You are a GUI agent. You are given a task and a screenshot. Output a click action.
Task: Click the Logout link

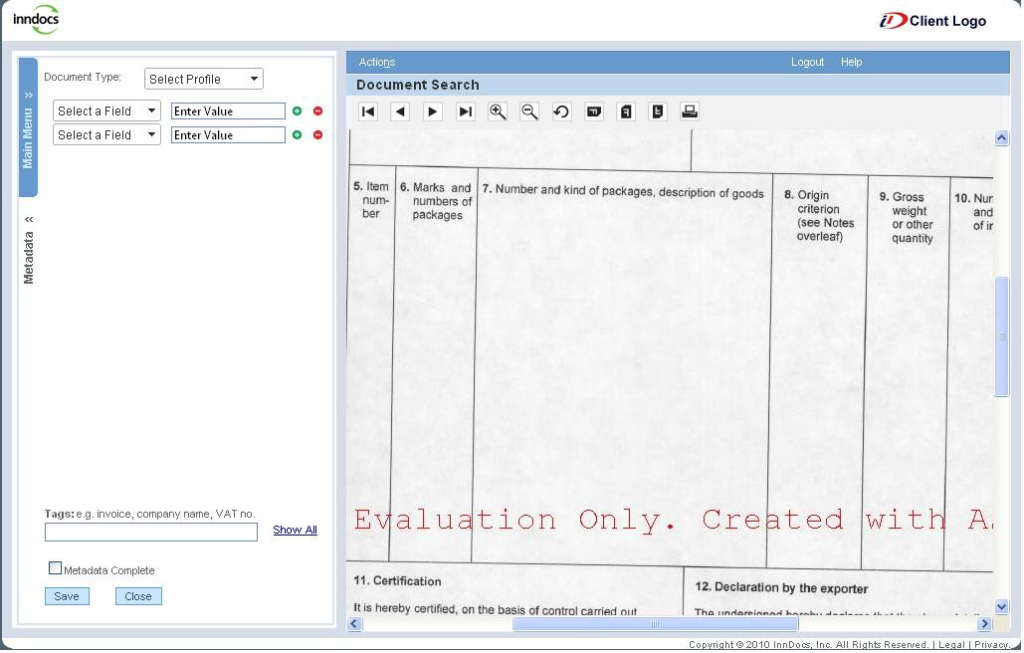(807, 62)
